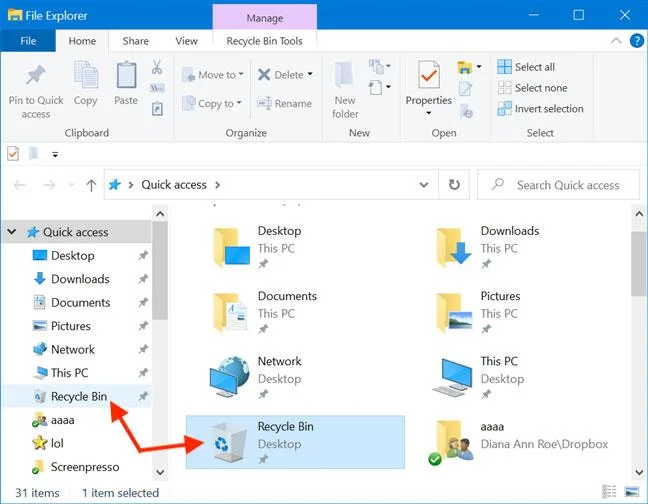Click Select none in ribbon
Screen dimensions: 648x504
click(532, 88)
